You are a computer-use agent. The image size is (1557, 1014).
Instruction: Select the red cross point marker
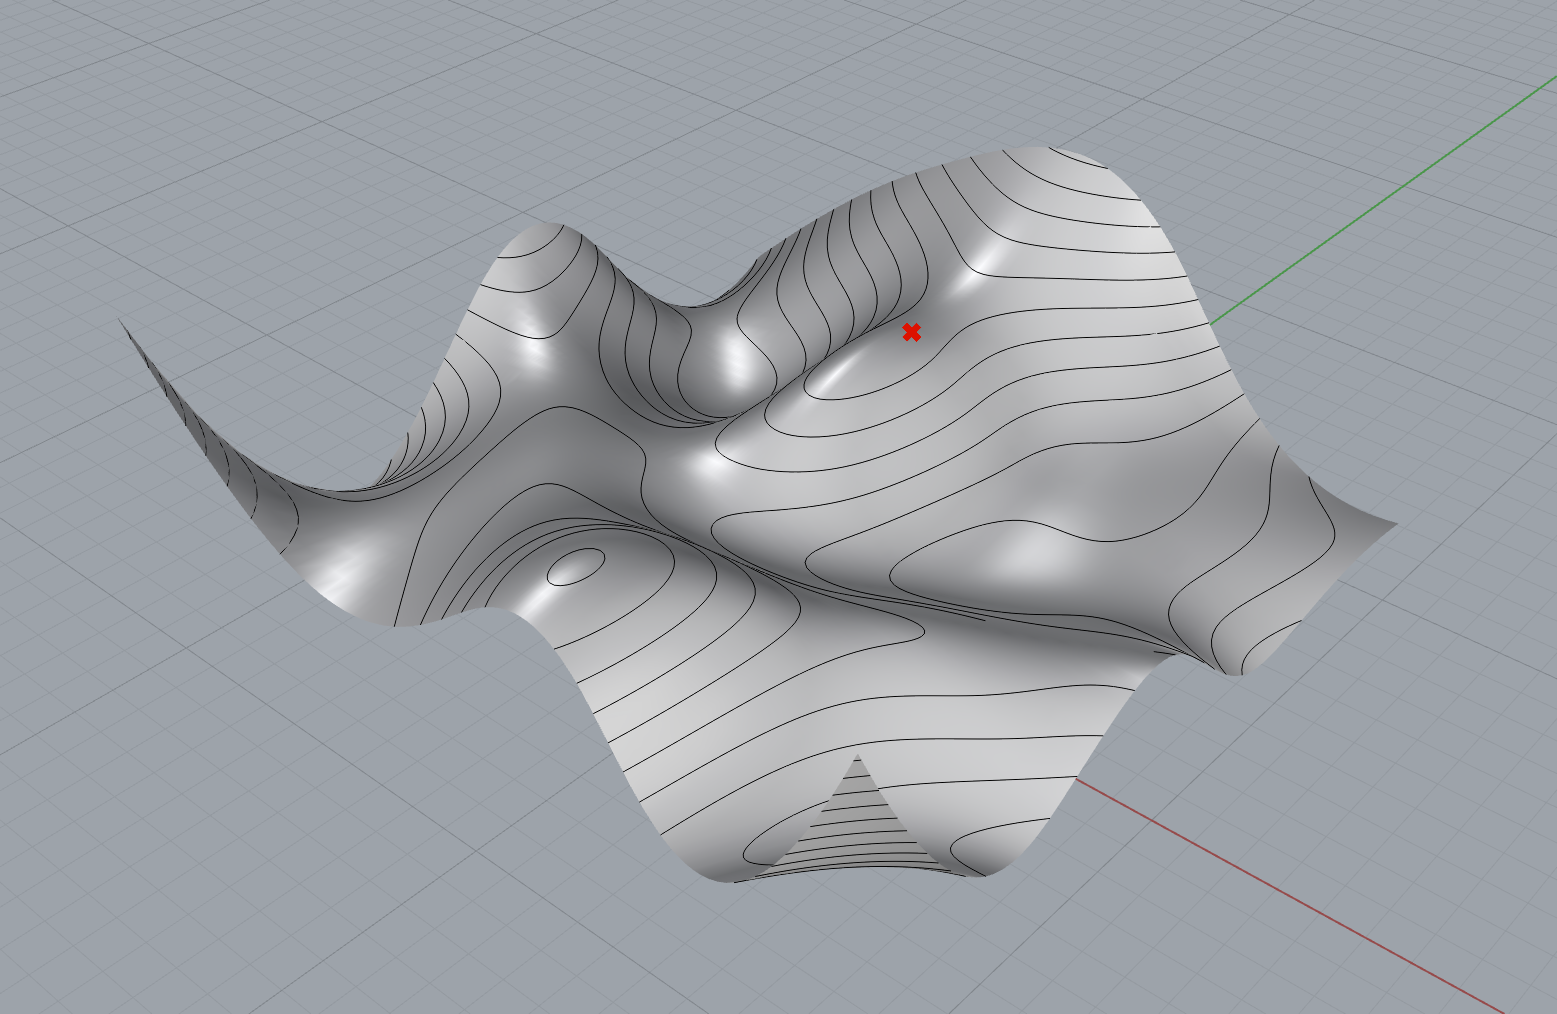[911, 332]
